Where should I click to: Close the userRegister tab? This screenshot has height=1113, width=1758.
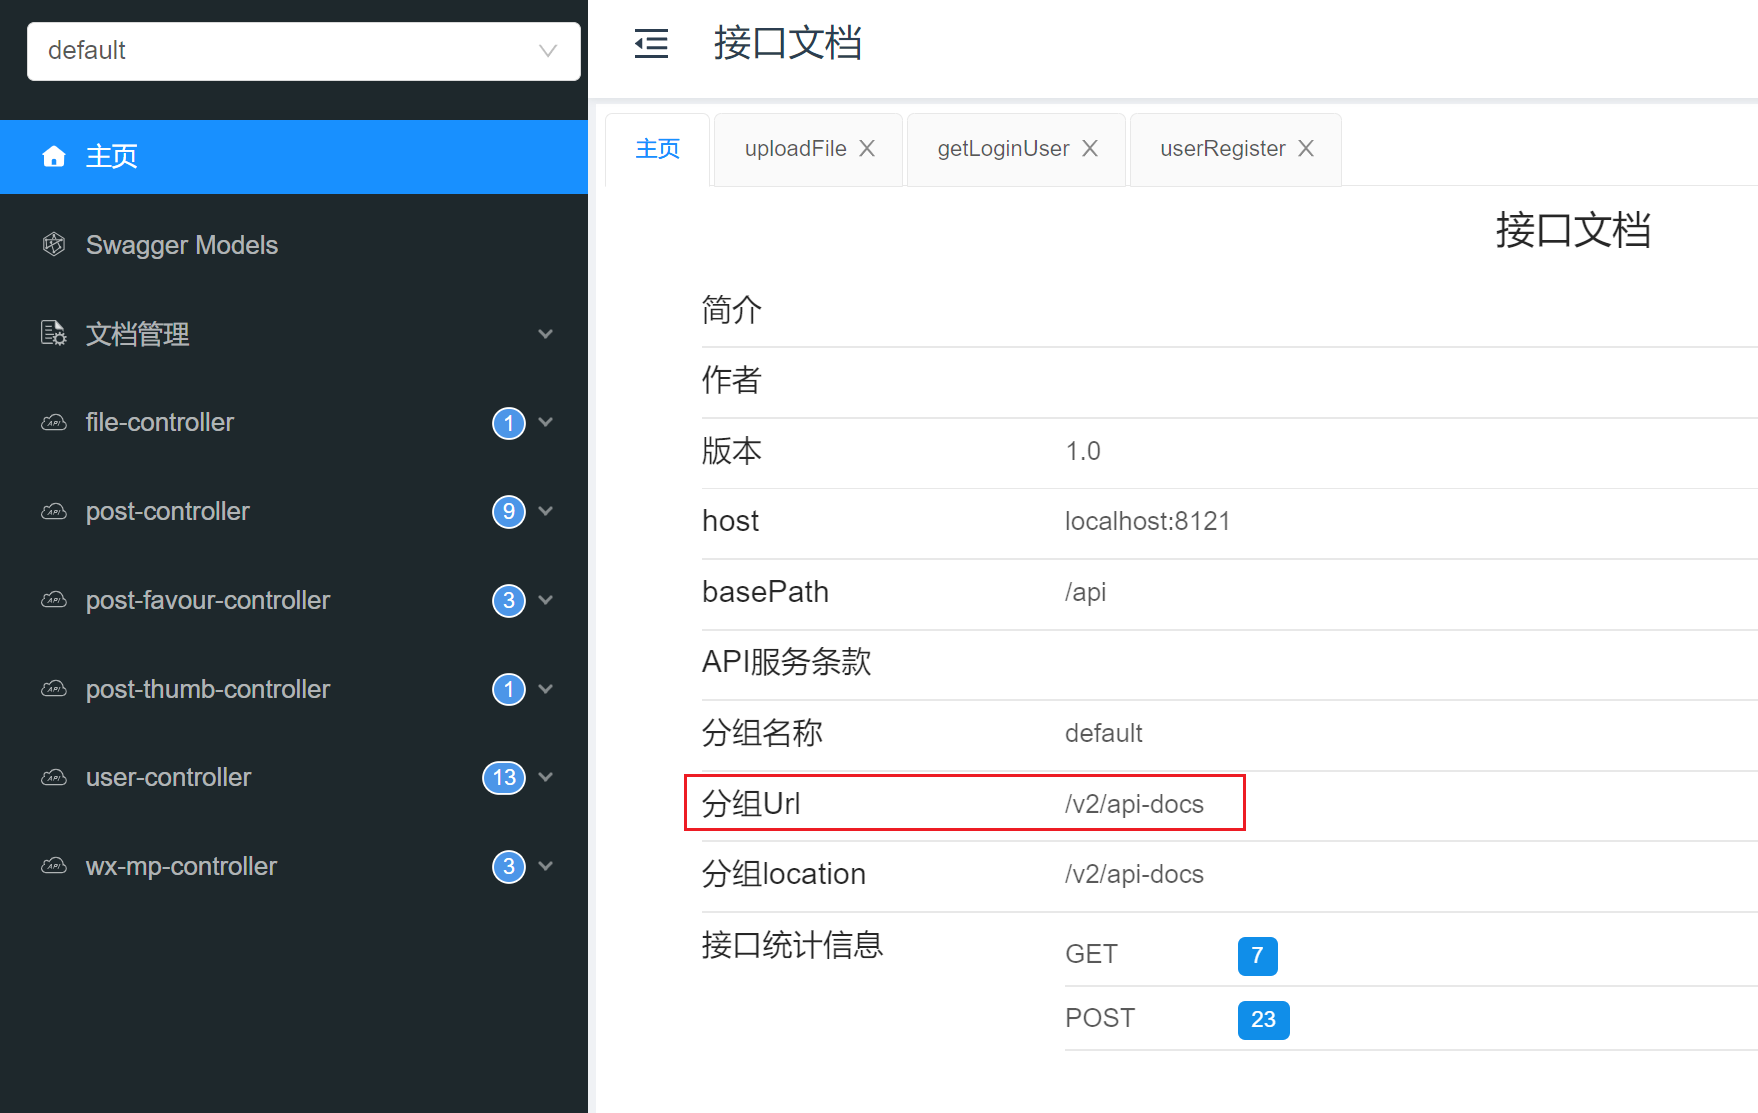tap(1306, 148)
